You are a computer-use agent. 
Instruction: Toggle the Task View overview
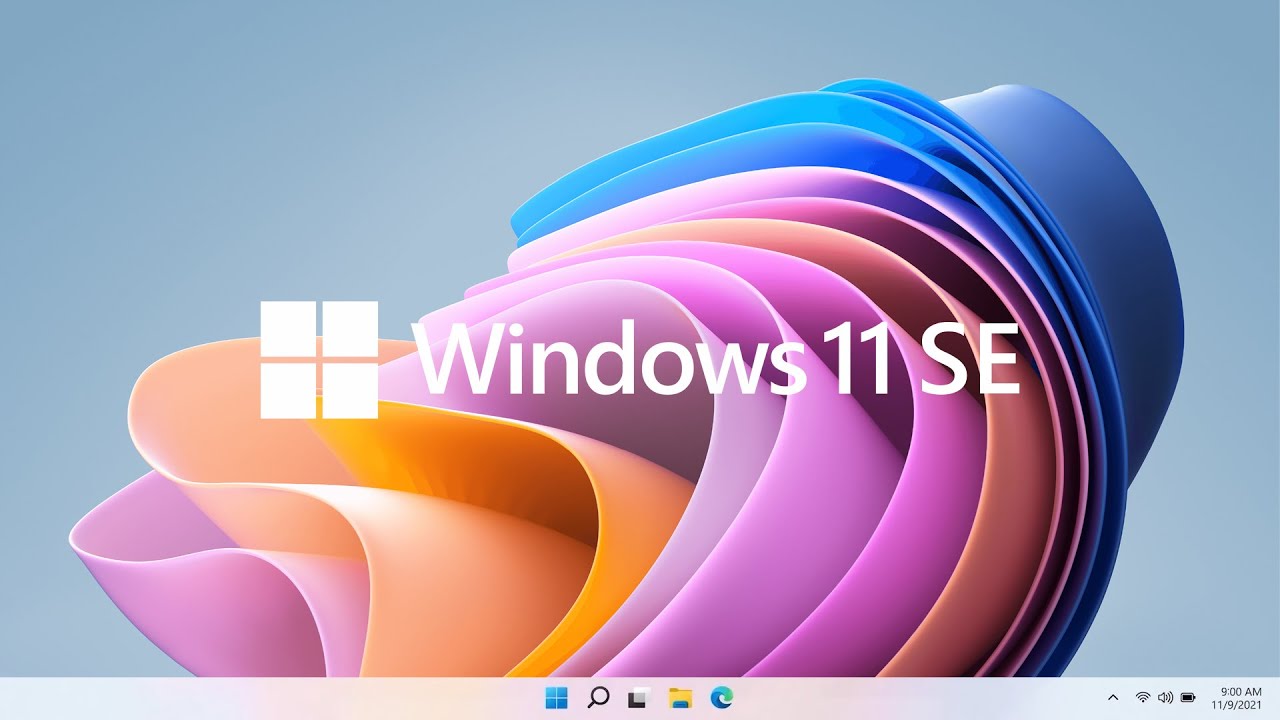634,699
